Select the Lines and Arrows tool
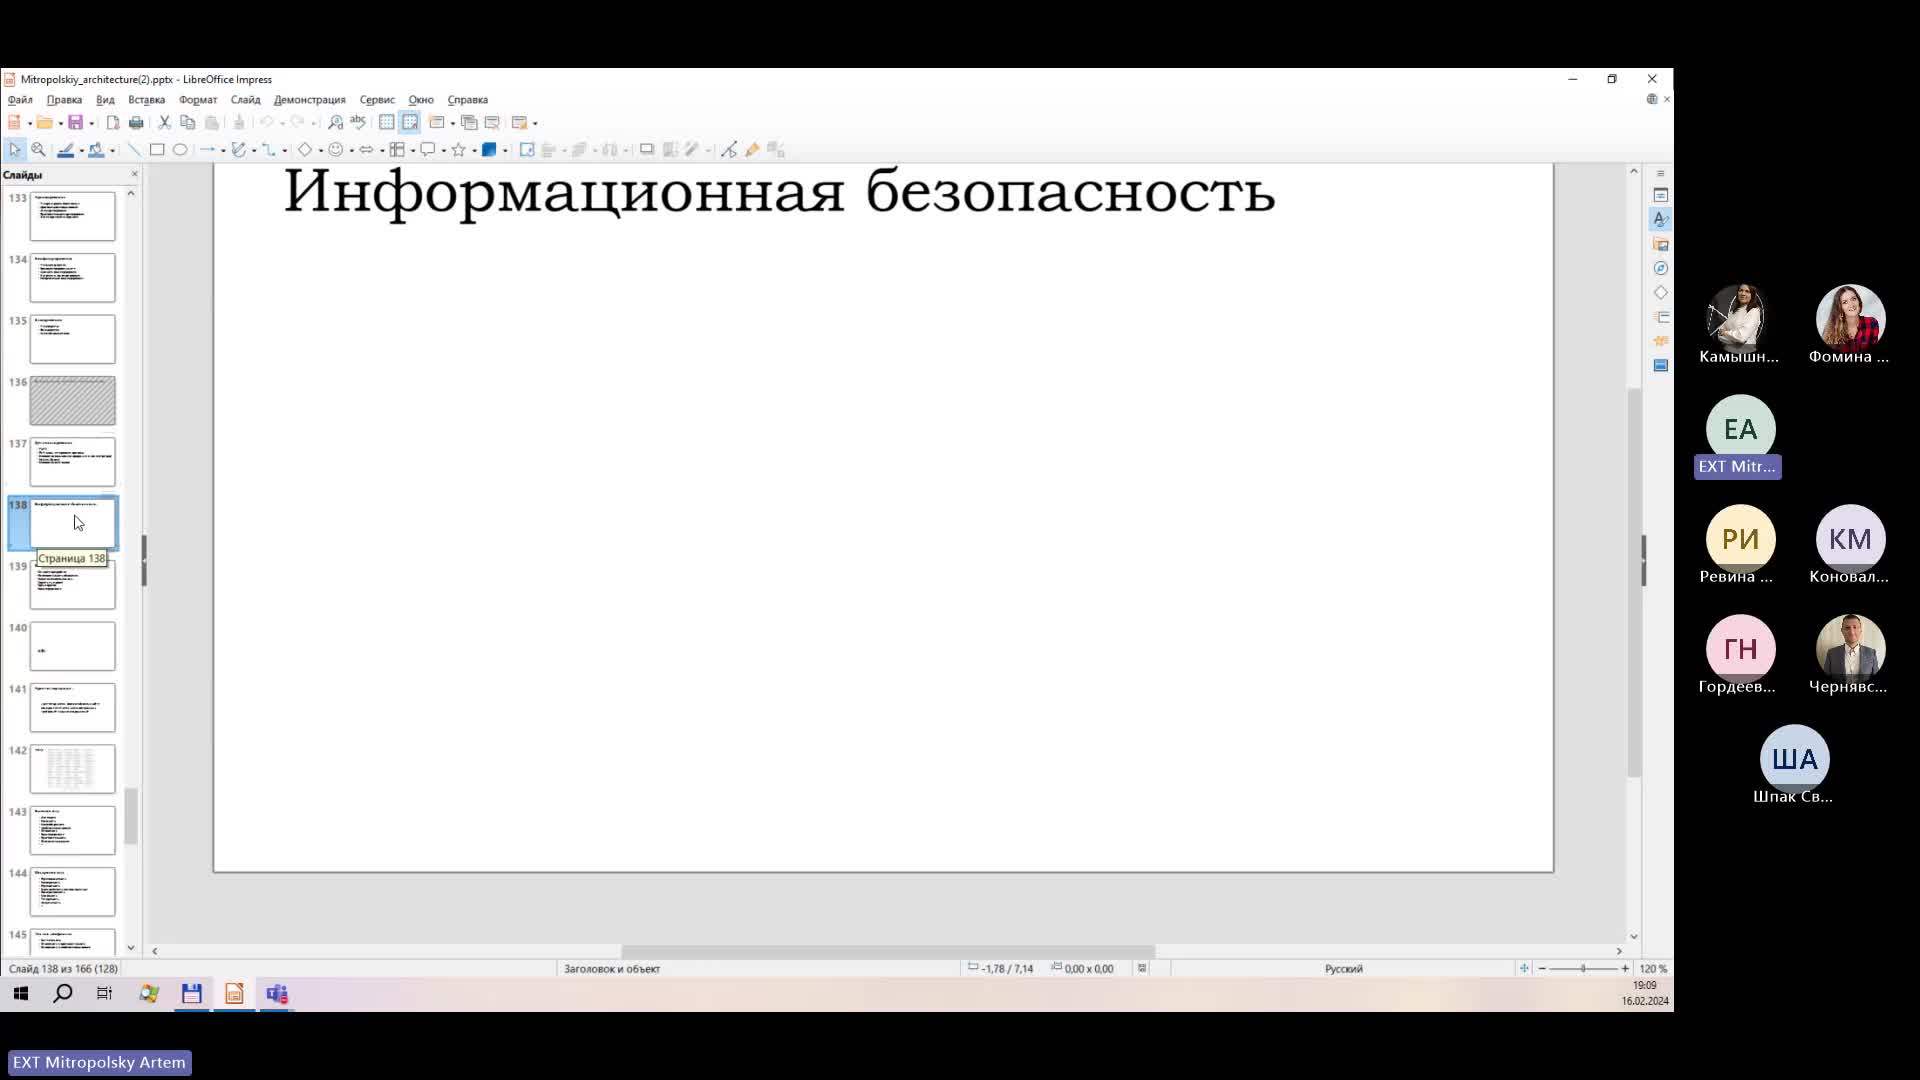 [208, 150]
